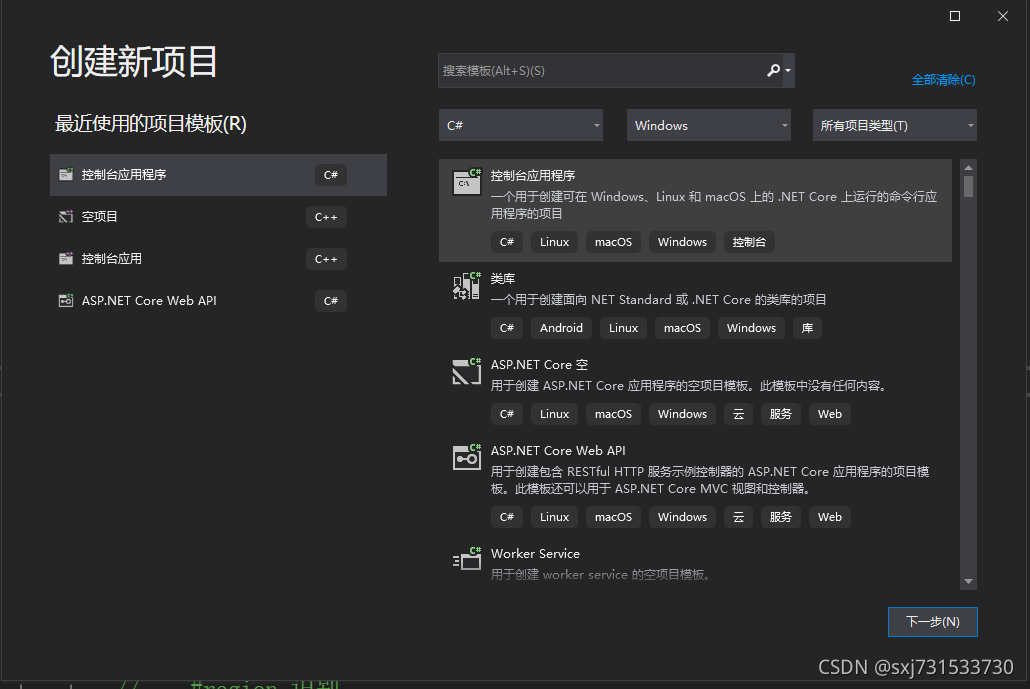Open the C# language filter dropdown
This screenshot has height=689, width=1030.
pyautogui.click(x=521, y=125)
